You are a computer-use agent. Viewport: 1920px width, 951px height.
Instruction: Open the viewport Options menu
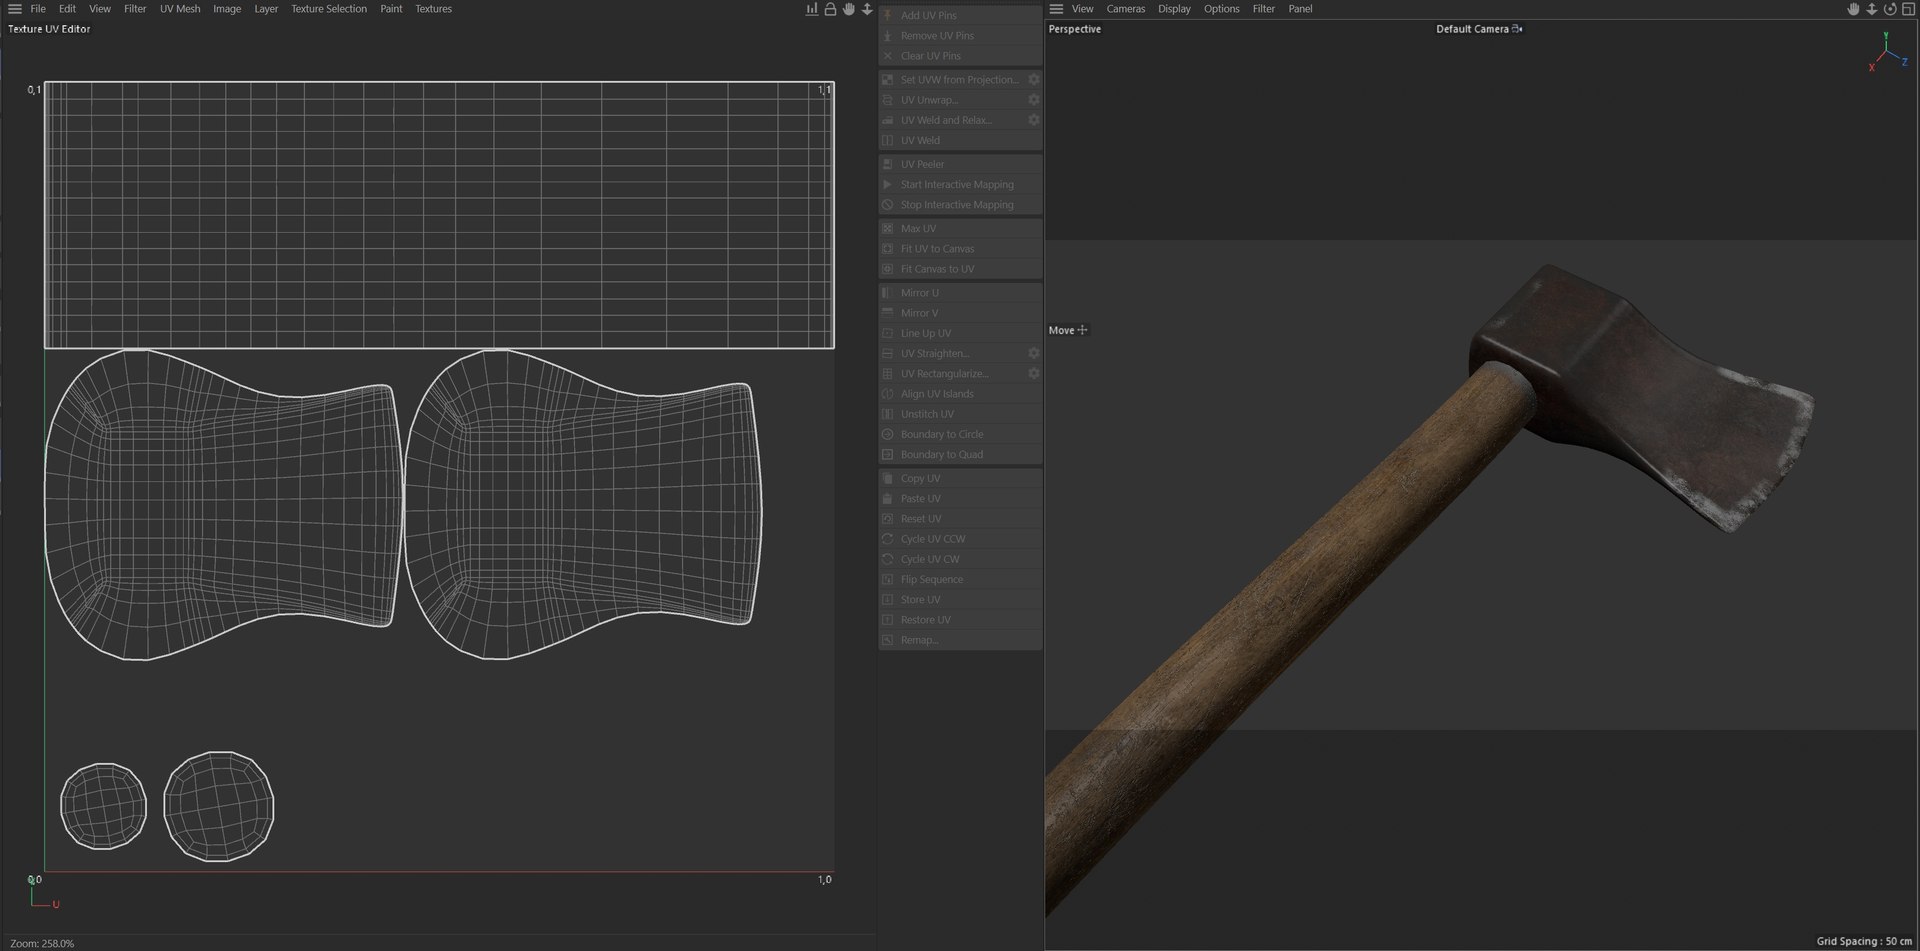1222,9
